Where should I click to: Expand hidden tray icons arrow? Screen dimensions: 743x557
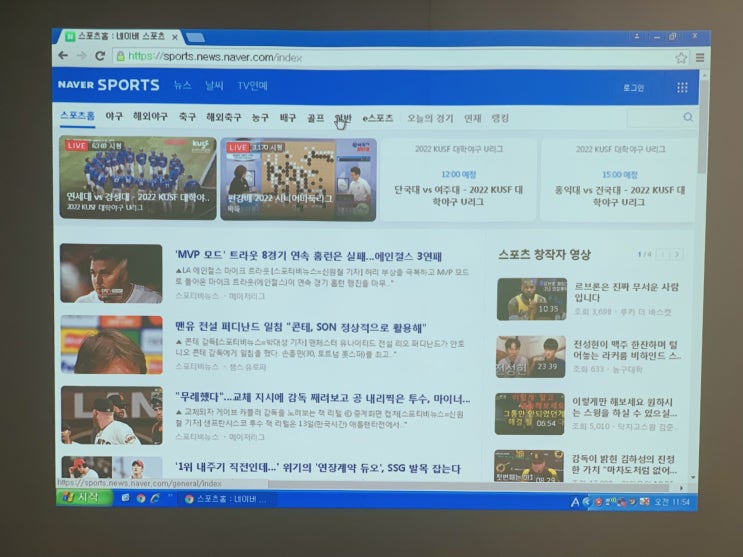coord(586,502)
